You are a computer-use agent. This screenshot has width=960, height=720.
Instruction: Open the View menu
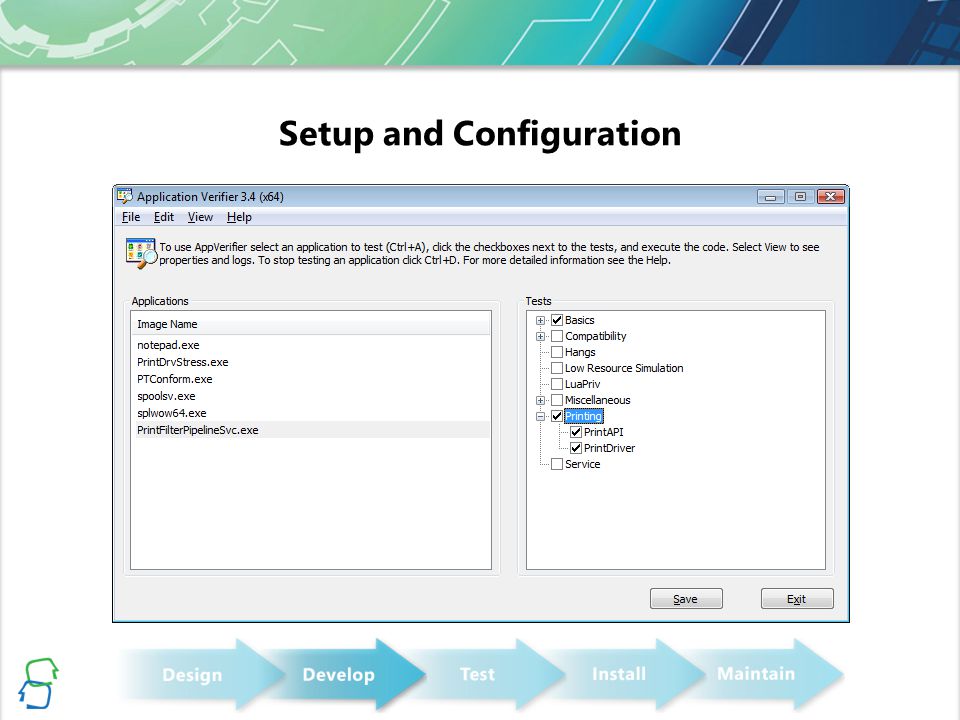tap(200, 217)
